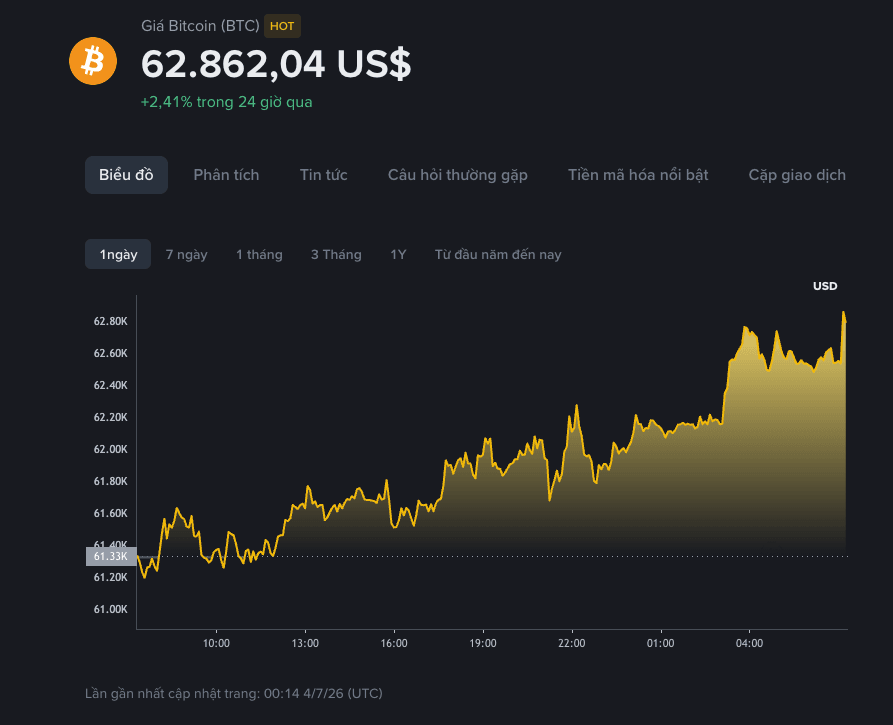Click the 62.862,04 US$ price heading
The height and width of the screenshot is (725, 893).
click(x=276, y=64)
